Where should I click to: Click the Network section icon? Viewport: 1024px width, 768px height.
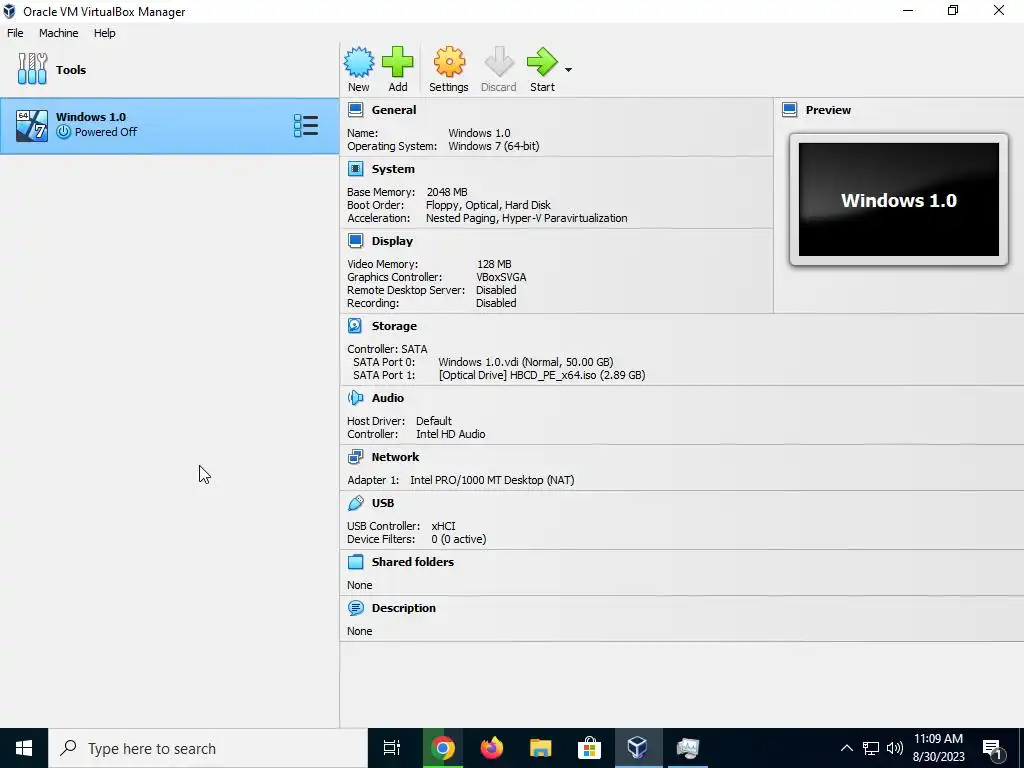(x=355, y=457)
